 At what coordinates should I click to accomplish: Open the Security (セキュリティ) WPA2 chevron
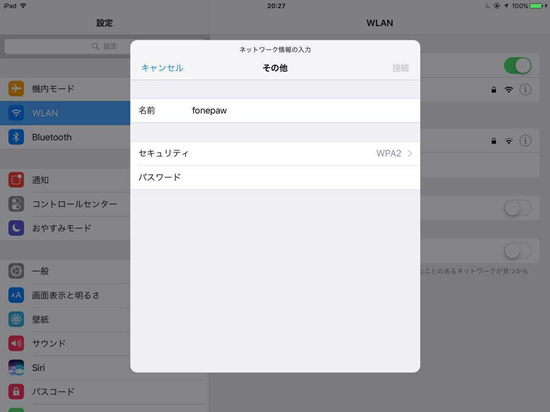click(410, 154)
